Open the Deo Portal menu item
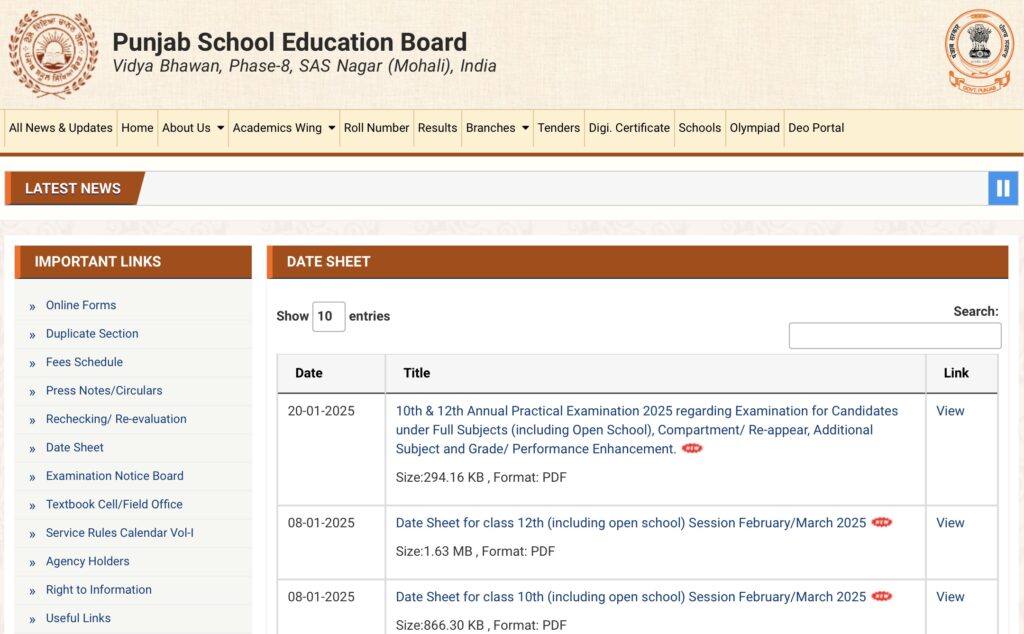The width and height of the screenshot is (1024, 634). point(816,128)
